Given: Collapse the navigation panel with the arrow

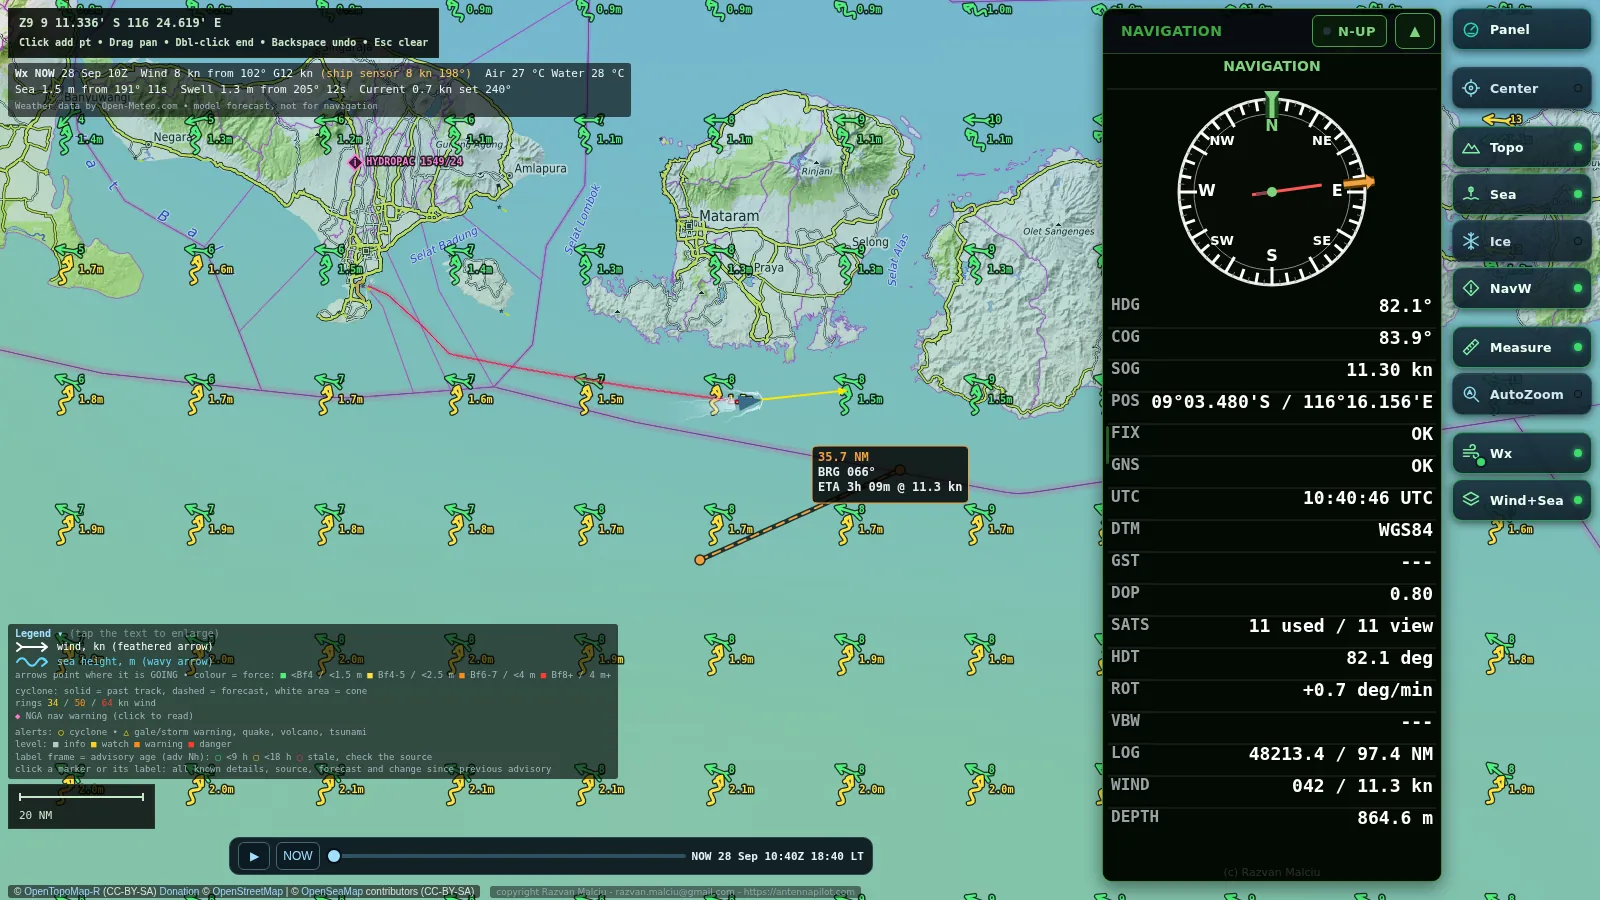Looking at the screenshot, I should pyautogui.click(x=1414, y=31).
